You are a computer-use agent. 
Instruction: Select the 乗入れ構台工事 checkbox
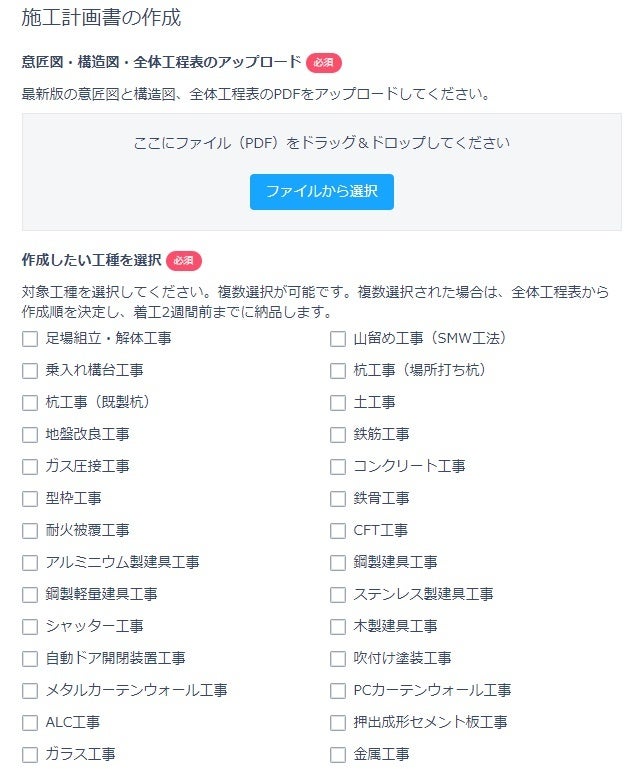[30, 371]
